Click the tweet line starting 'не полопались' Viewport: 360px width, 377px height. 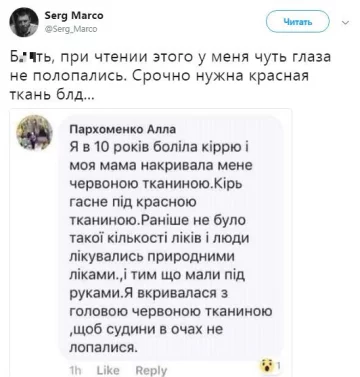coord(159,76)
